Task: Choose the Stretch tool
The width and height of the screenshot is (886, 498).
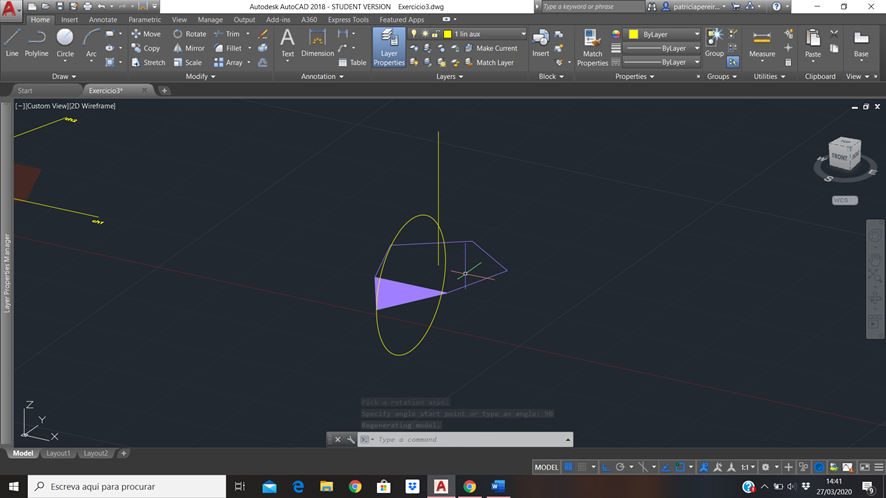Action: tap(148, 62)
